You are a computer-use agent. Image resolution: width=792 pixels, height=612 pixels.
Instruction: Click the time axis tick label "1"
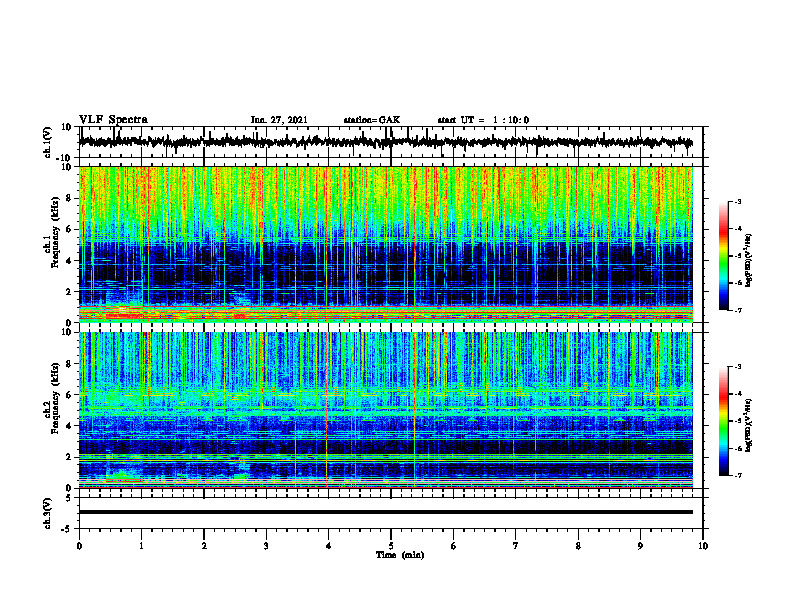(141, 546)
